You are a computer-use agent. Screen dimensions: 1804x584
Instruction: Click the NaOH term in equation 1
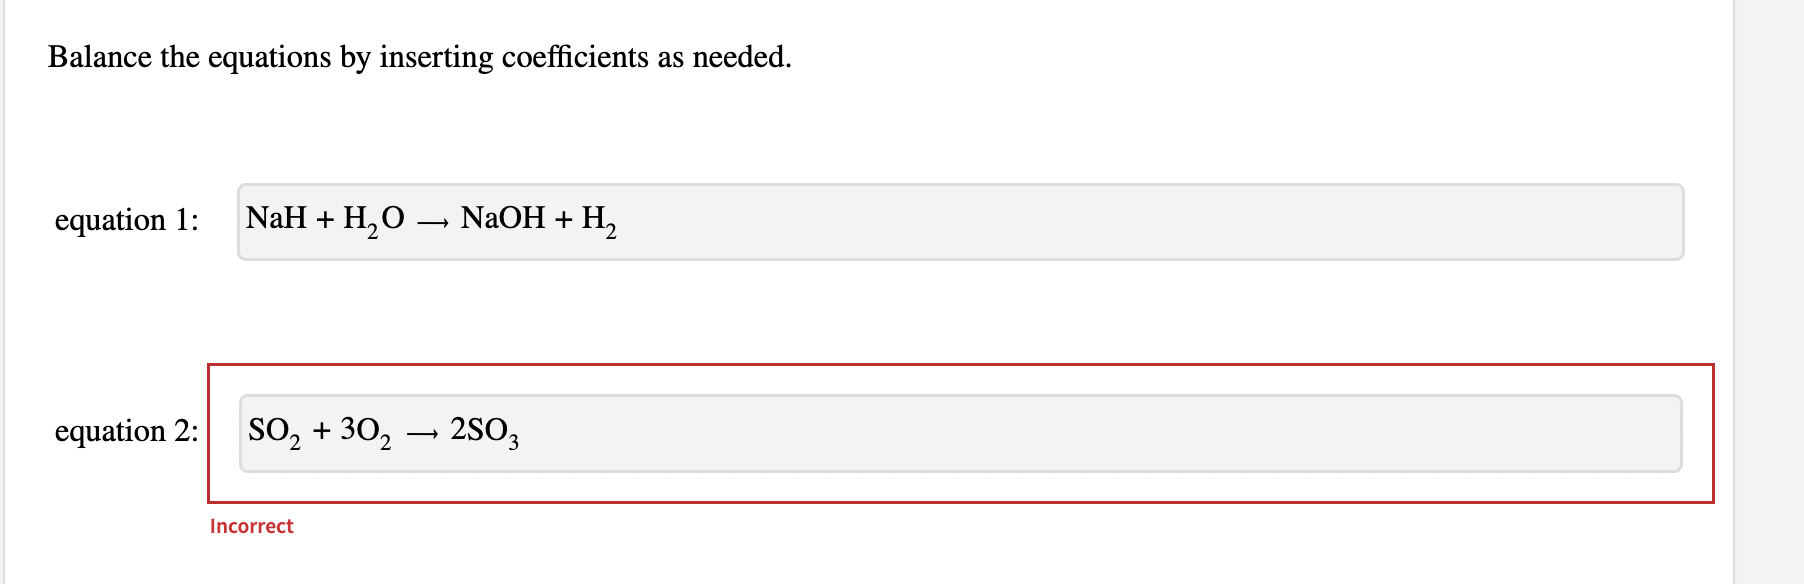(x=503, y=219)
